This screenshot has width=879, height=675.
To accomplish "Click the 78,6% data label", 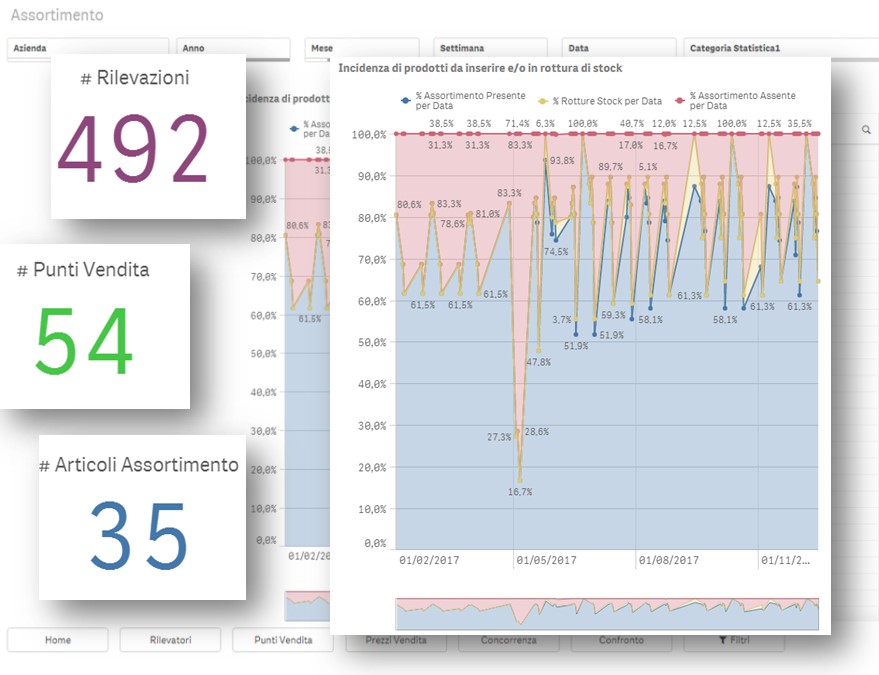I will pos(452,224).
